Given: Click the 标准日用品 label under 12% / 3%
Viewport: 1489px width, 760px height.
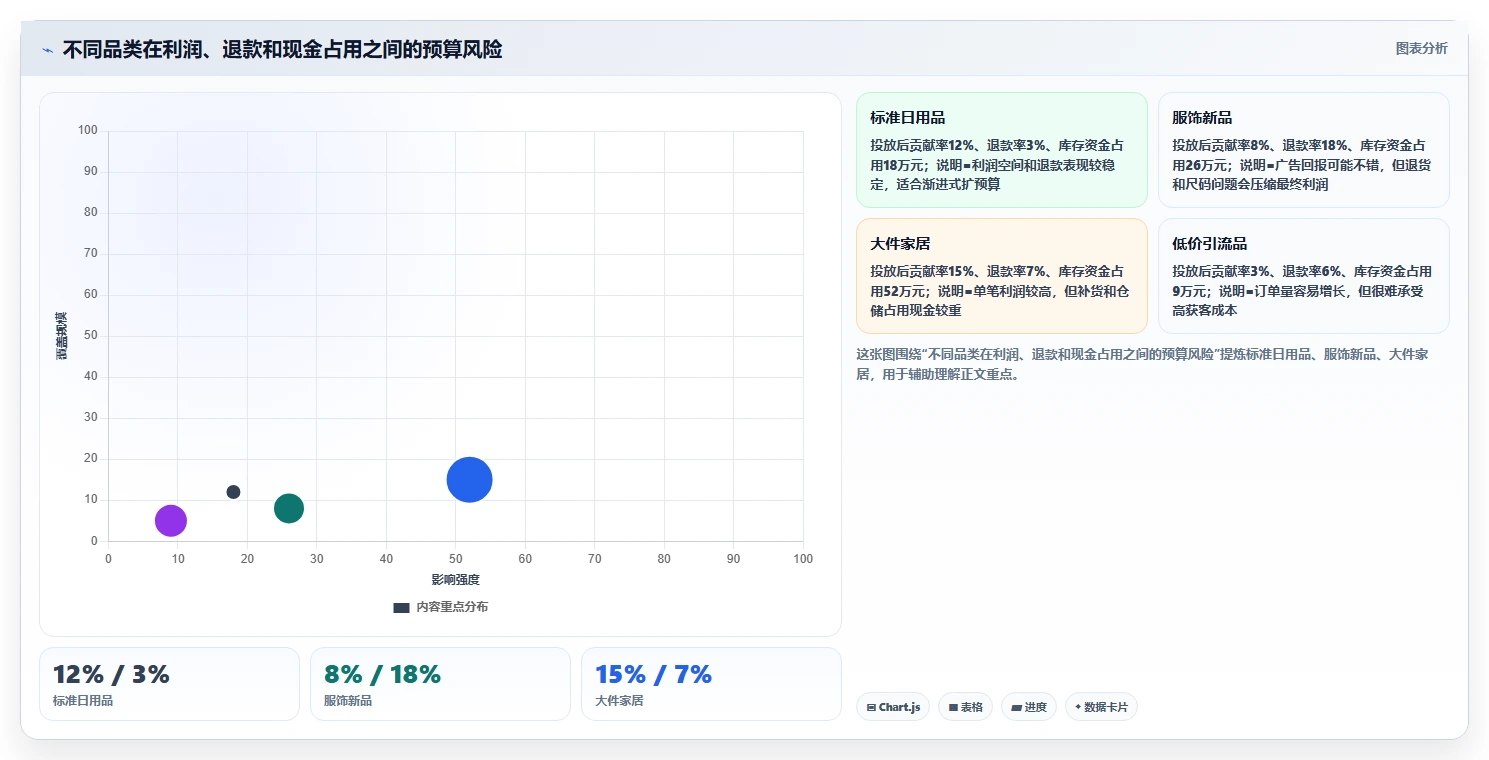Looking at the screenshot, I should [x=83, y=701].
